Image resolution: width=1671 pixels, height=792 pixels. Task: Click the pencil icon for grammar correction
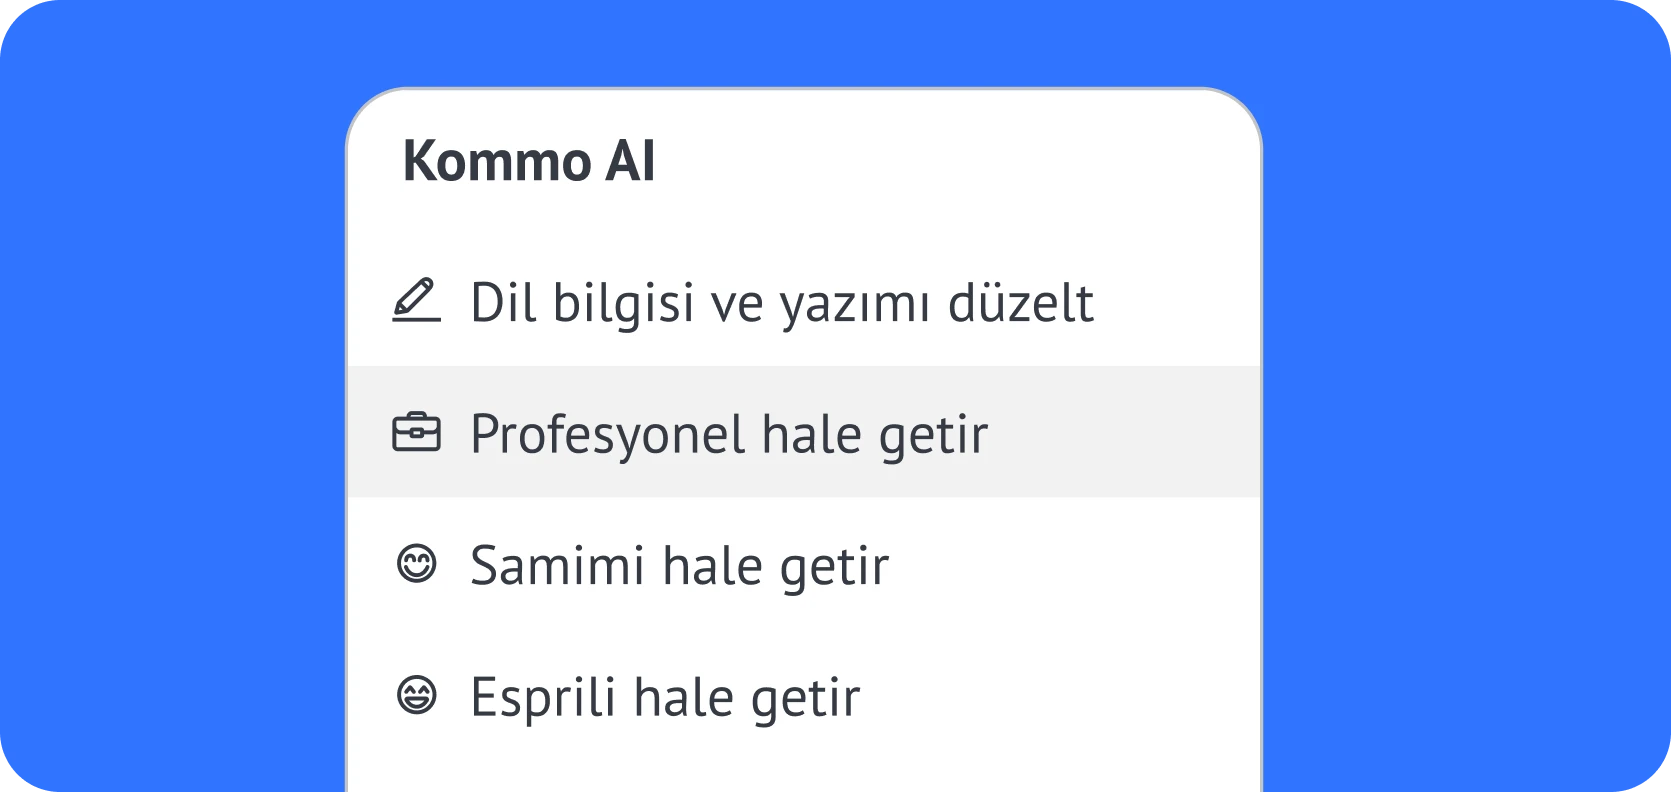coord(416,301)
